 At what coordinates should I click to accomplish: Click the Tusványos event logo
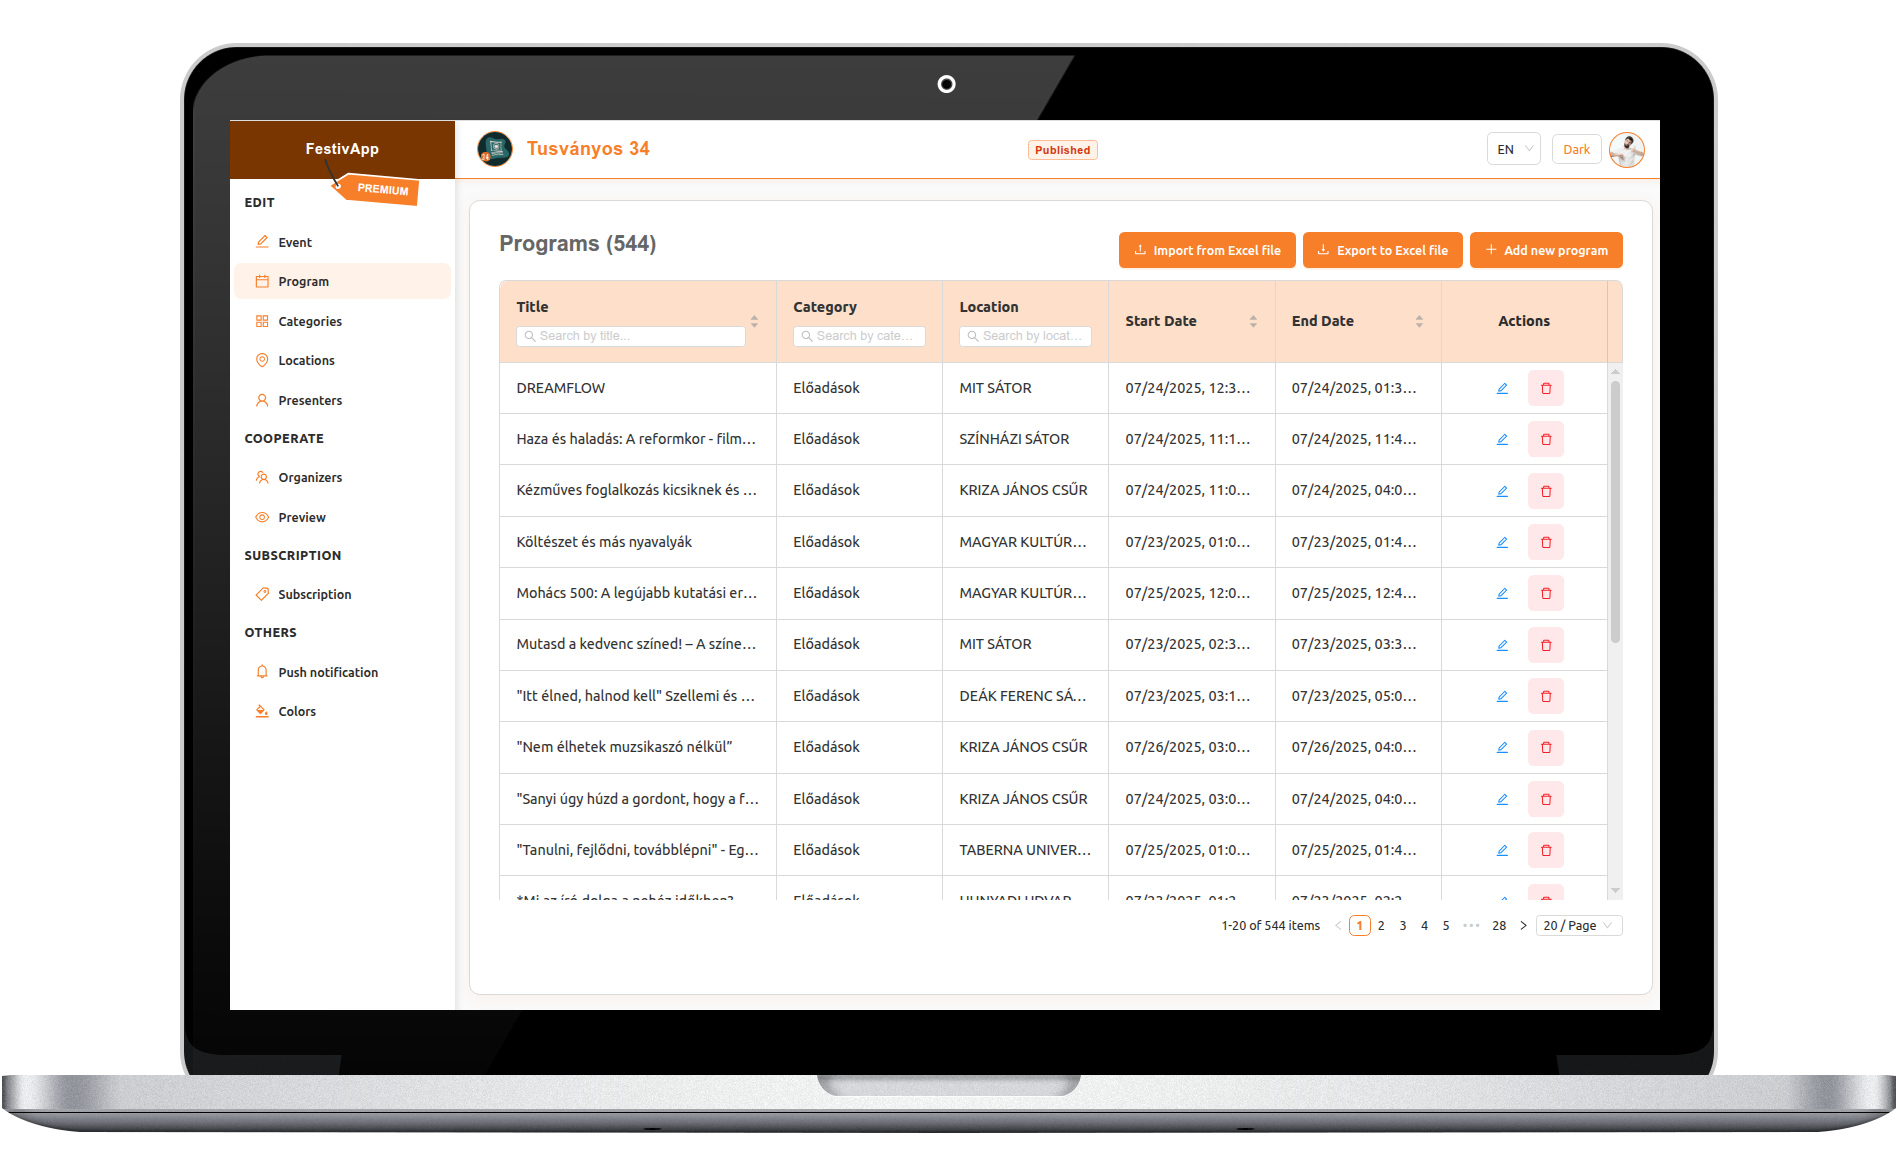(495, 149)
